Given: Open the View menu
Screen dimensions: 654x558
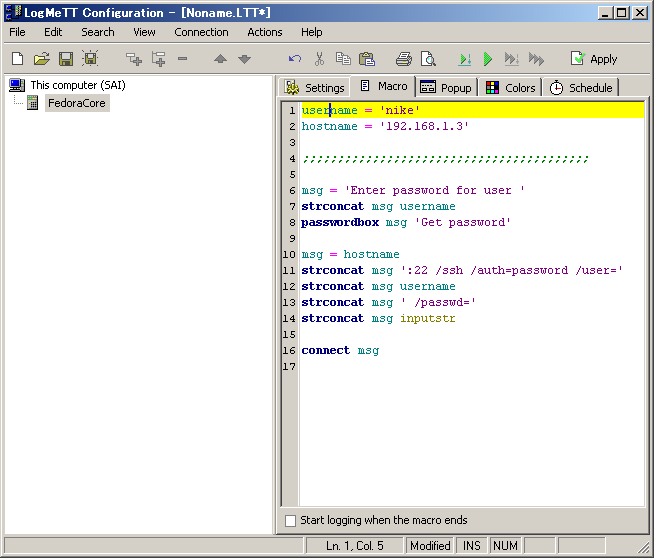Looking at the screenshot, I should coord(144,32).
